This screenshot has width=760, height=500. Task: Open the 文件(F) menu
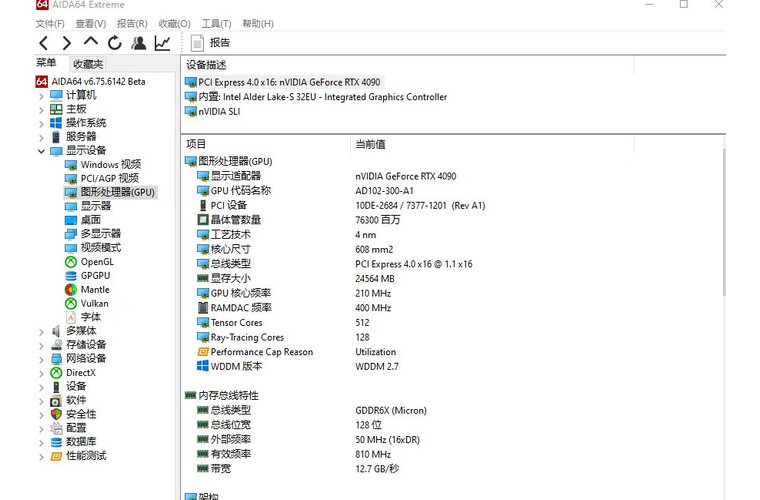[x=50, y=23]
